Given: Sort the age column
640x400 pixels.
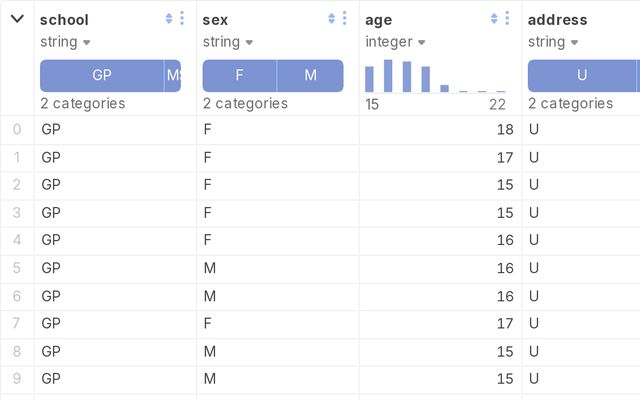Looking at the screenshot, I should (x=494, y=18).
